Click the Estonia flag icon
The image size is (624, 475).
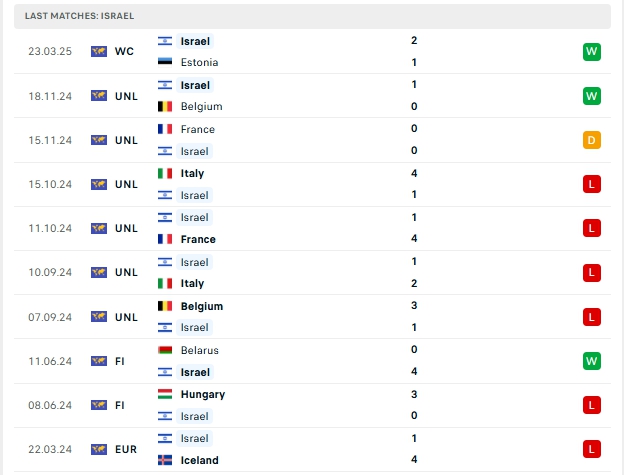coord(165,62)
